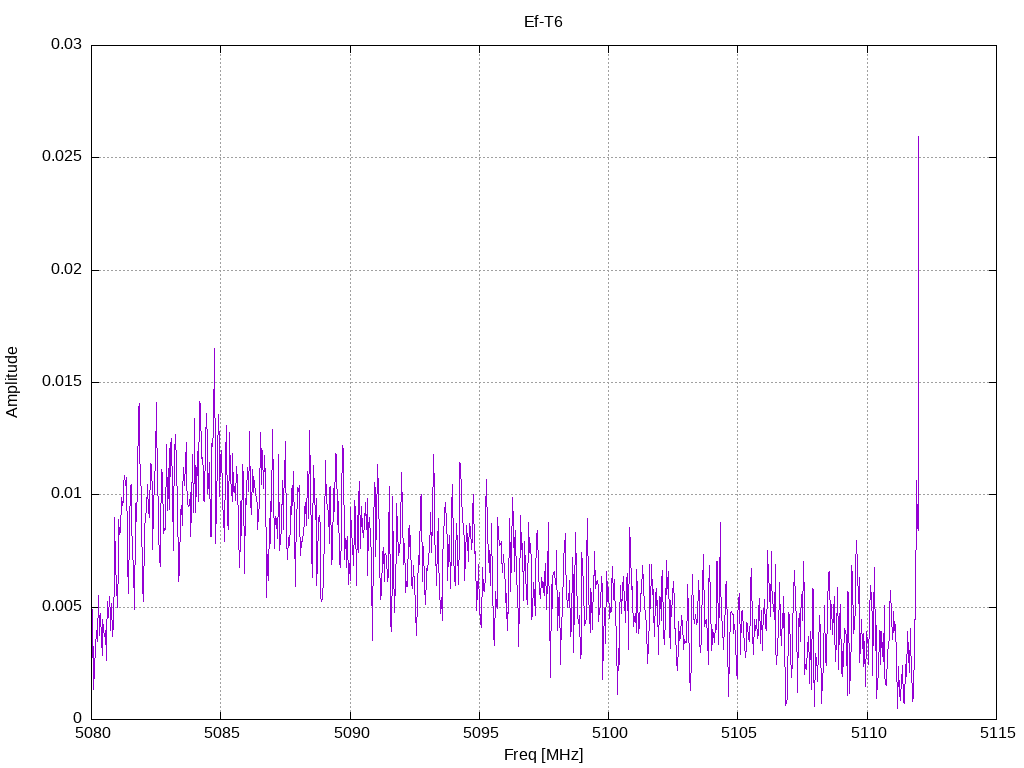Click the 0 y-axis tick label
The width and height of the screenshot is (1024, 768).
coord(78,718)
